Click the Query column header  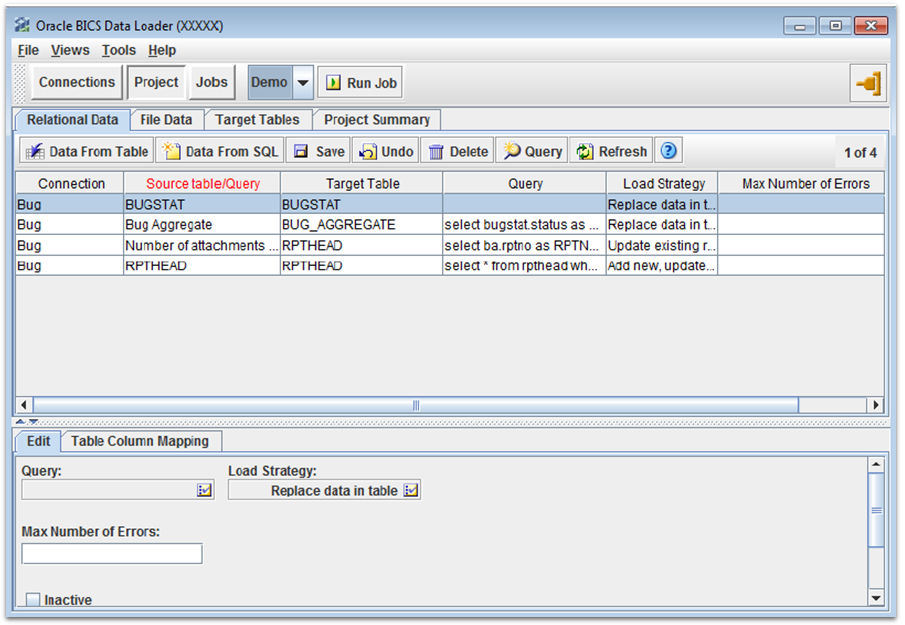coord(525,184)
